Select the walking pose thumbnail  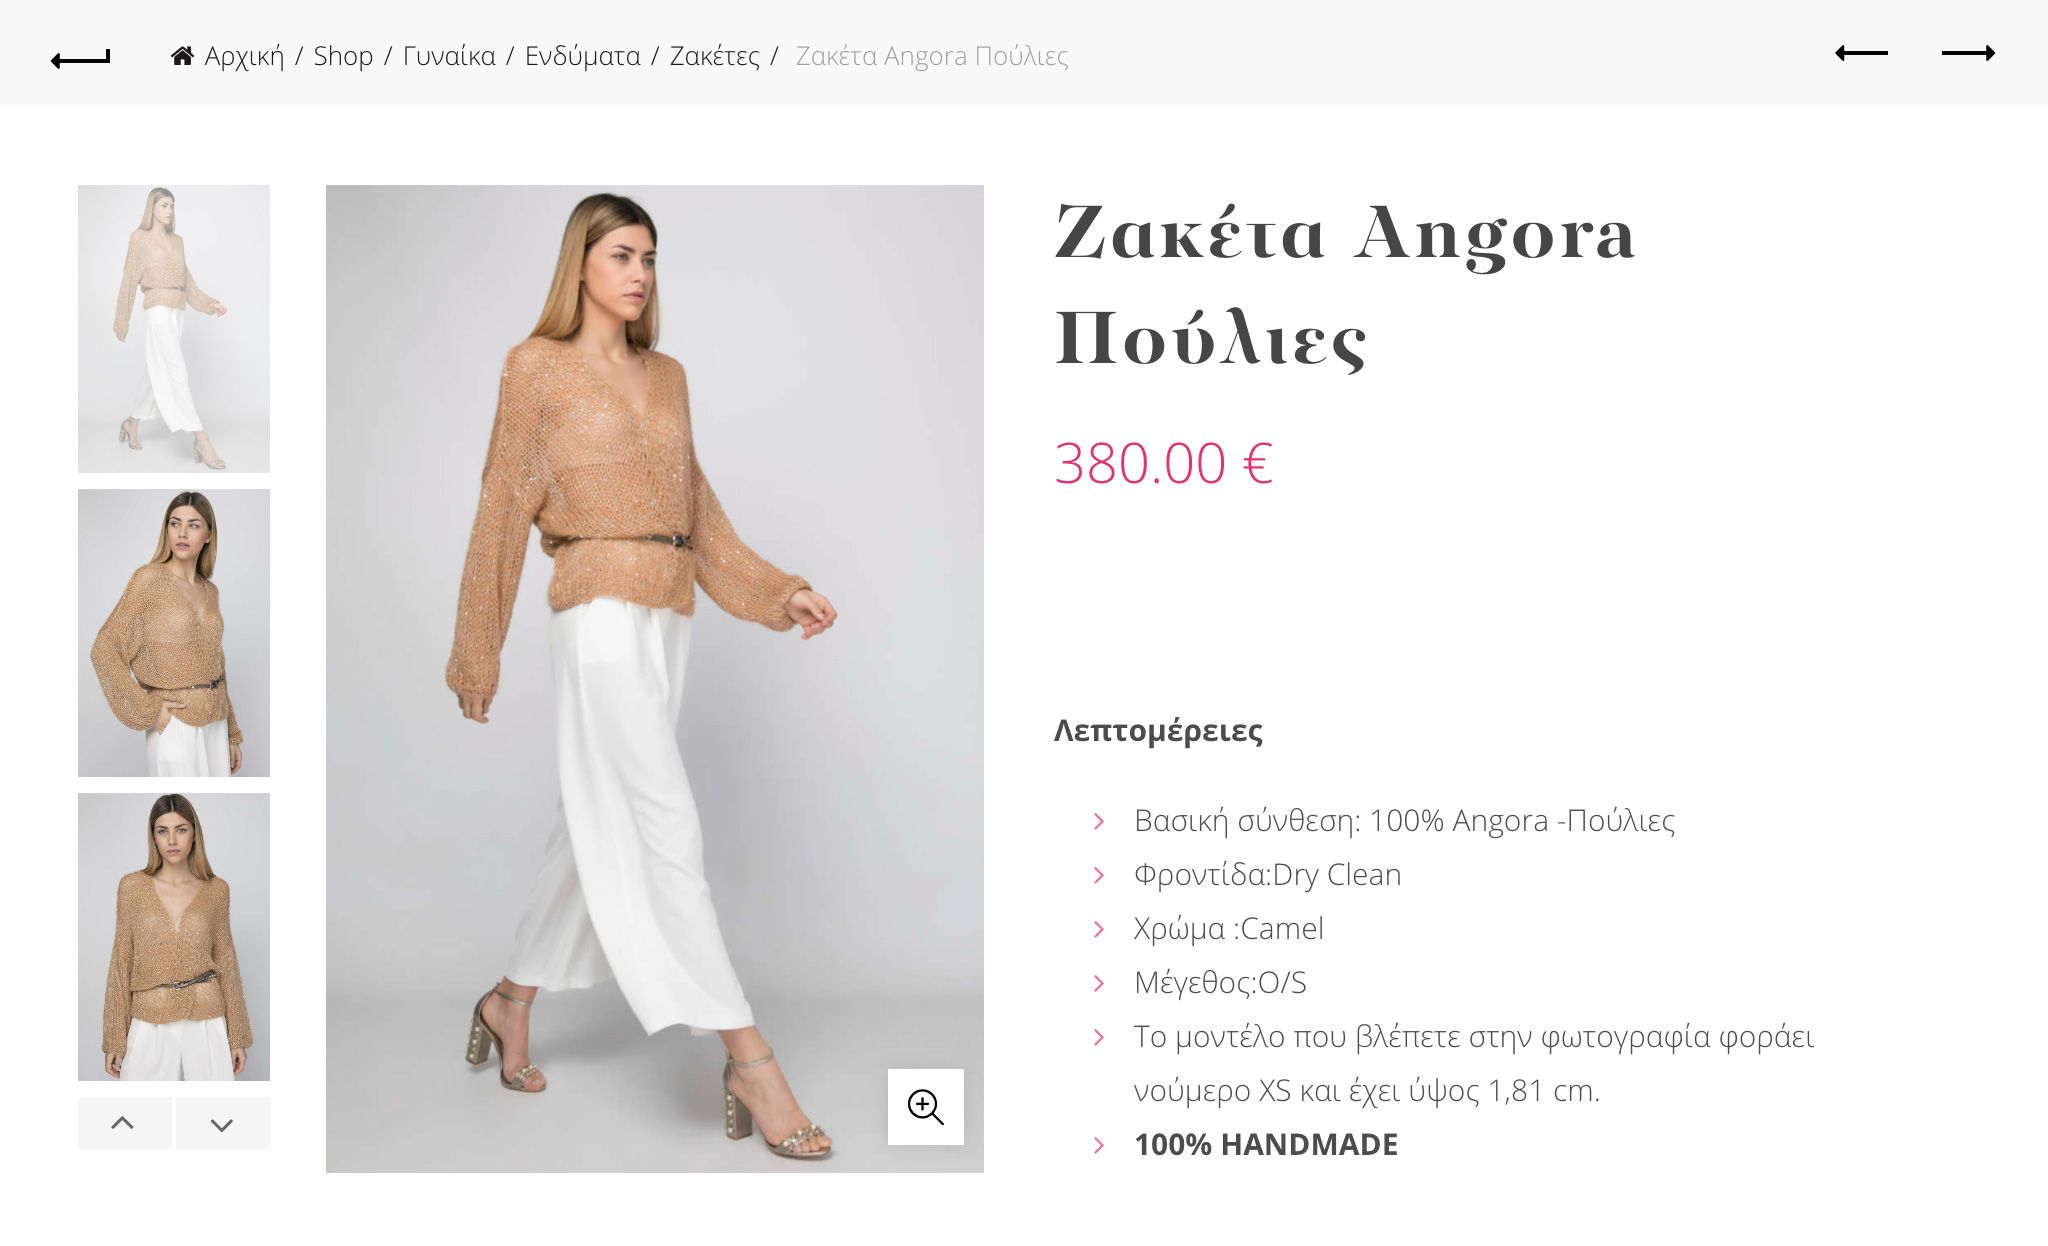174,329
